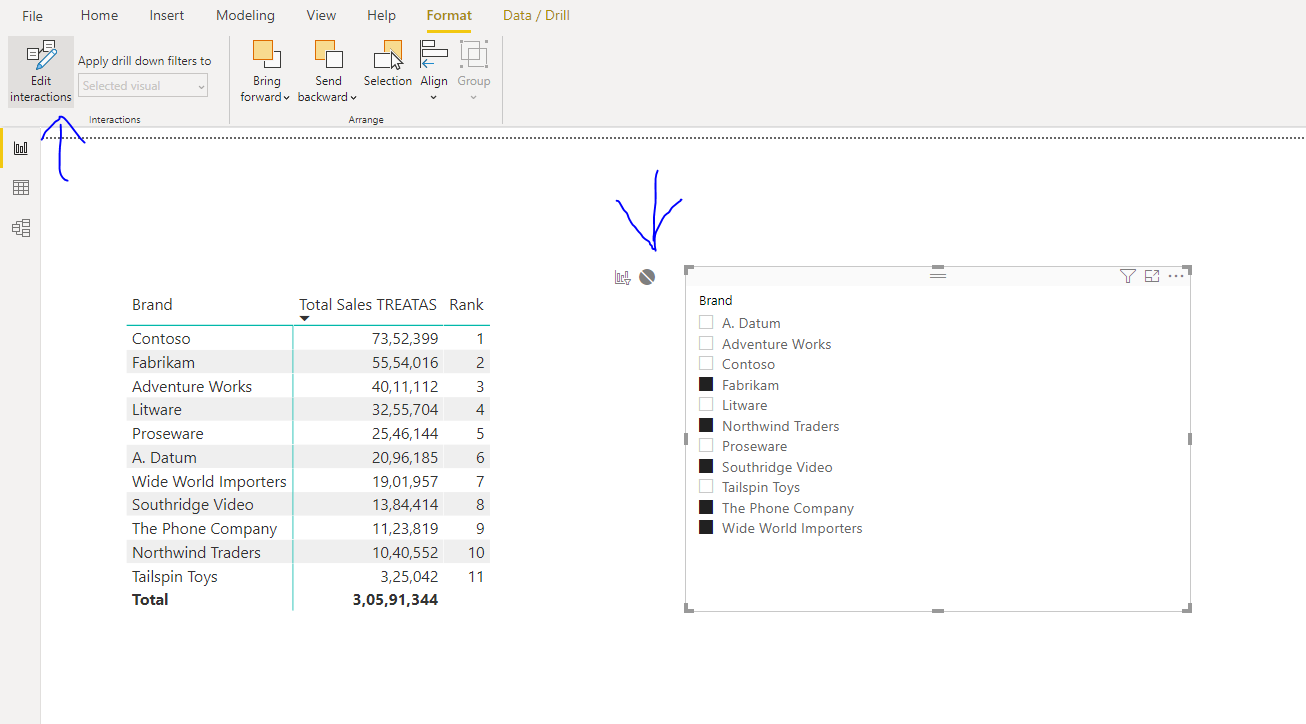Viewport: 1306px width, 724px height.
Task: Click the slicer's filter funnel icon
Action: point(1128,276)
